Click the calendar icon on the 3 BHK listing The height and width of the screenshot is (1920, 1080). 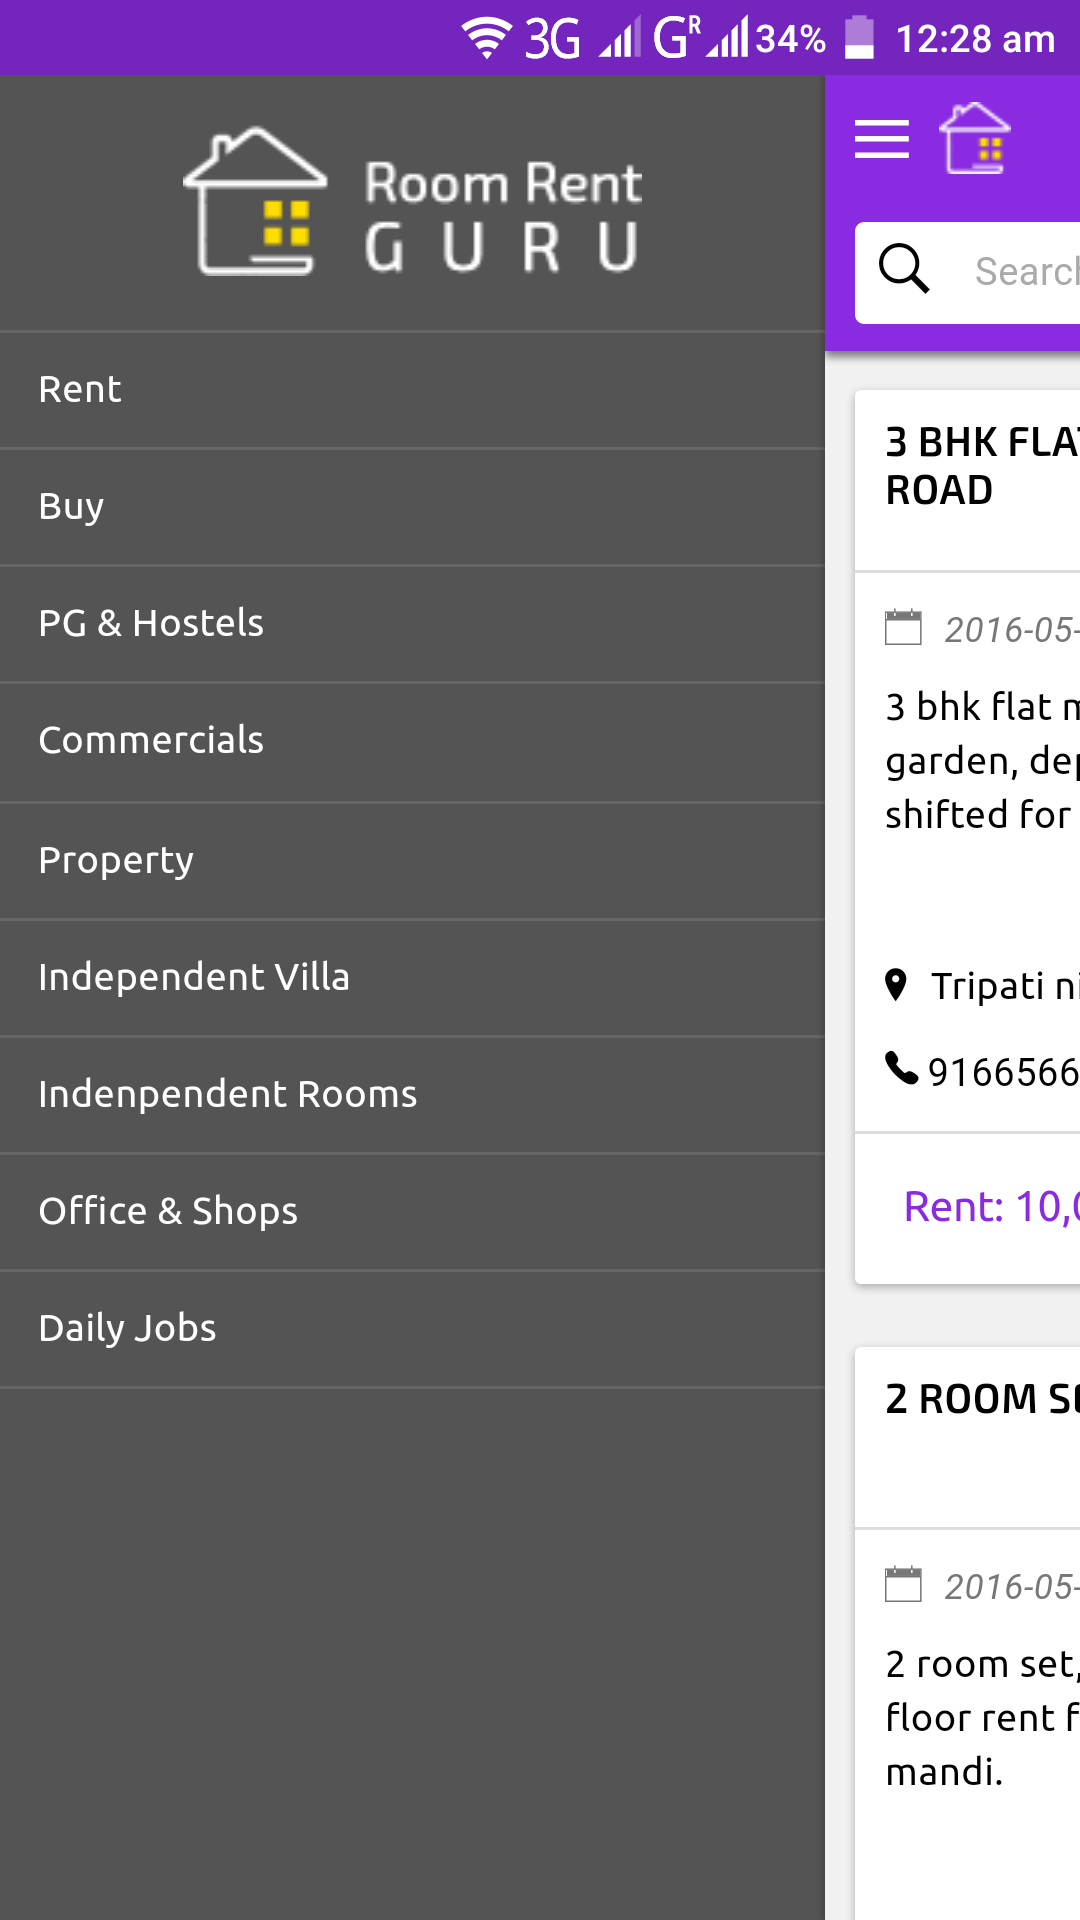tap(903, 628)
